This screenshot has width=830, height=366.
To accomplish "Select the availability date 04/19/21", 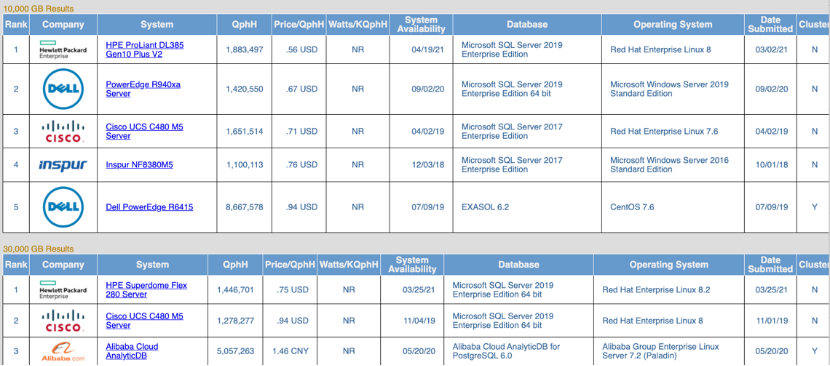I will point(428,49).
